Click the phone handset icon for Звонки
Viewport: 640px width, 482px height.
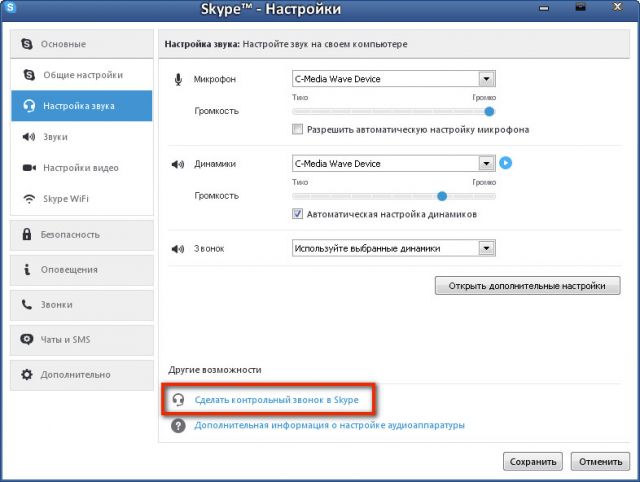[x=27, y=304]
